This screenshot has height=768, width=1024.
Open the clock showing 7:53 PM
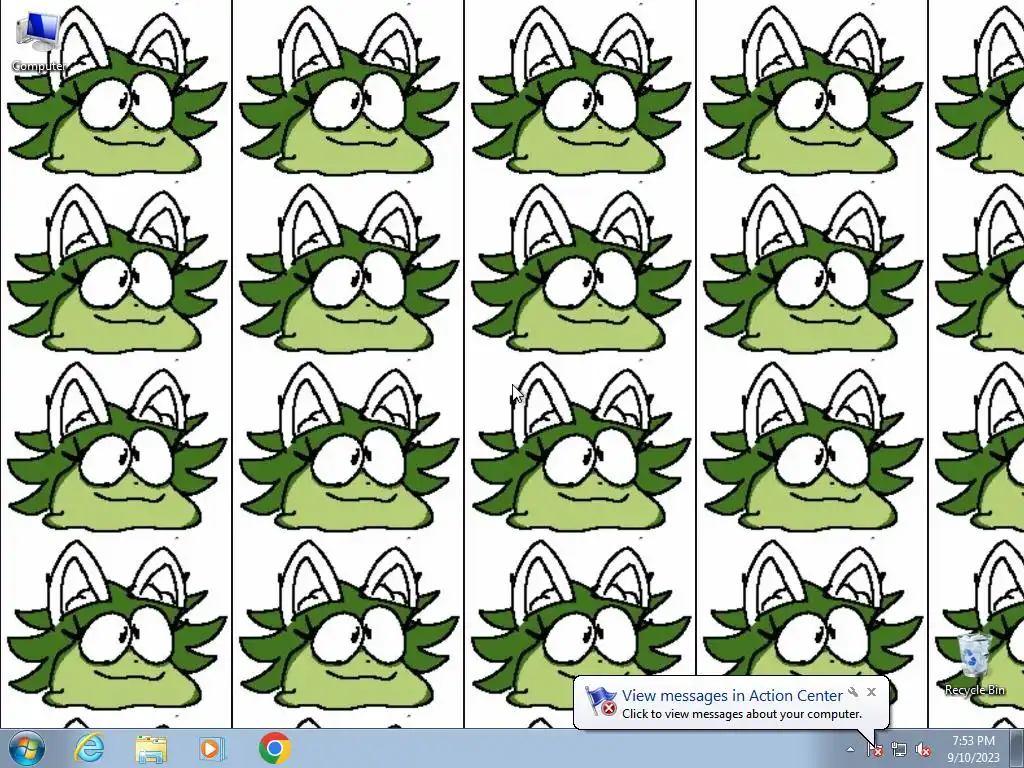click(973, 749)
